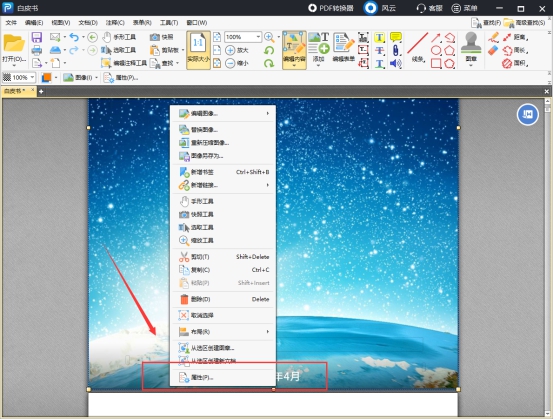Click the vertical scrollbar on right
This screenshot has width=553, height=419.
click(x=547, y=257)
